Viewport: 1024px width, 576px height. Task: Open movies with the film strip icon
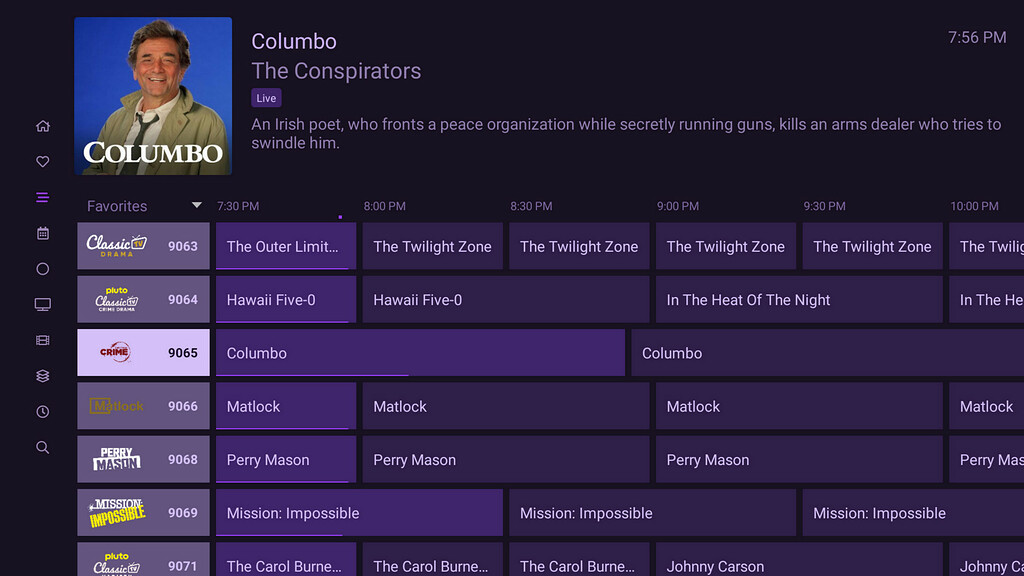point(42,340)
